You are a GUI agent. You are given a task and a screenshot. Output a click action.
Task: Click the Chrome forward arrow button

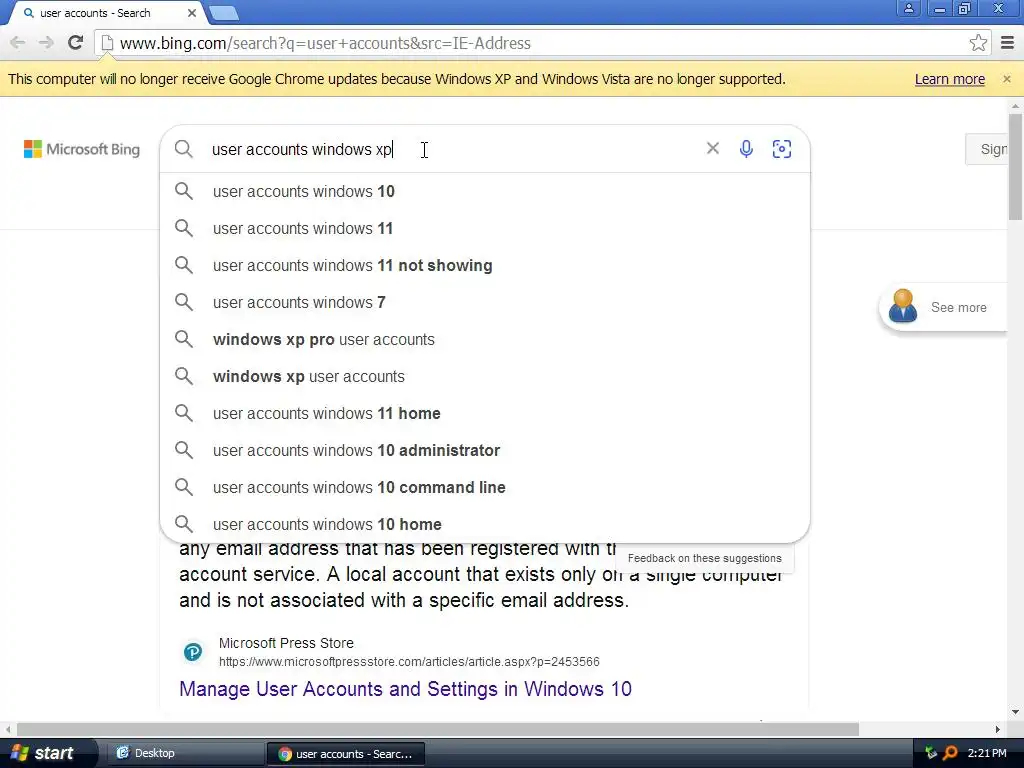tap(46, 43)
